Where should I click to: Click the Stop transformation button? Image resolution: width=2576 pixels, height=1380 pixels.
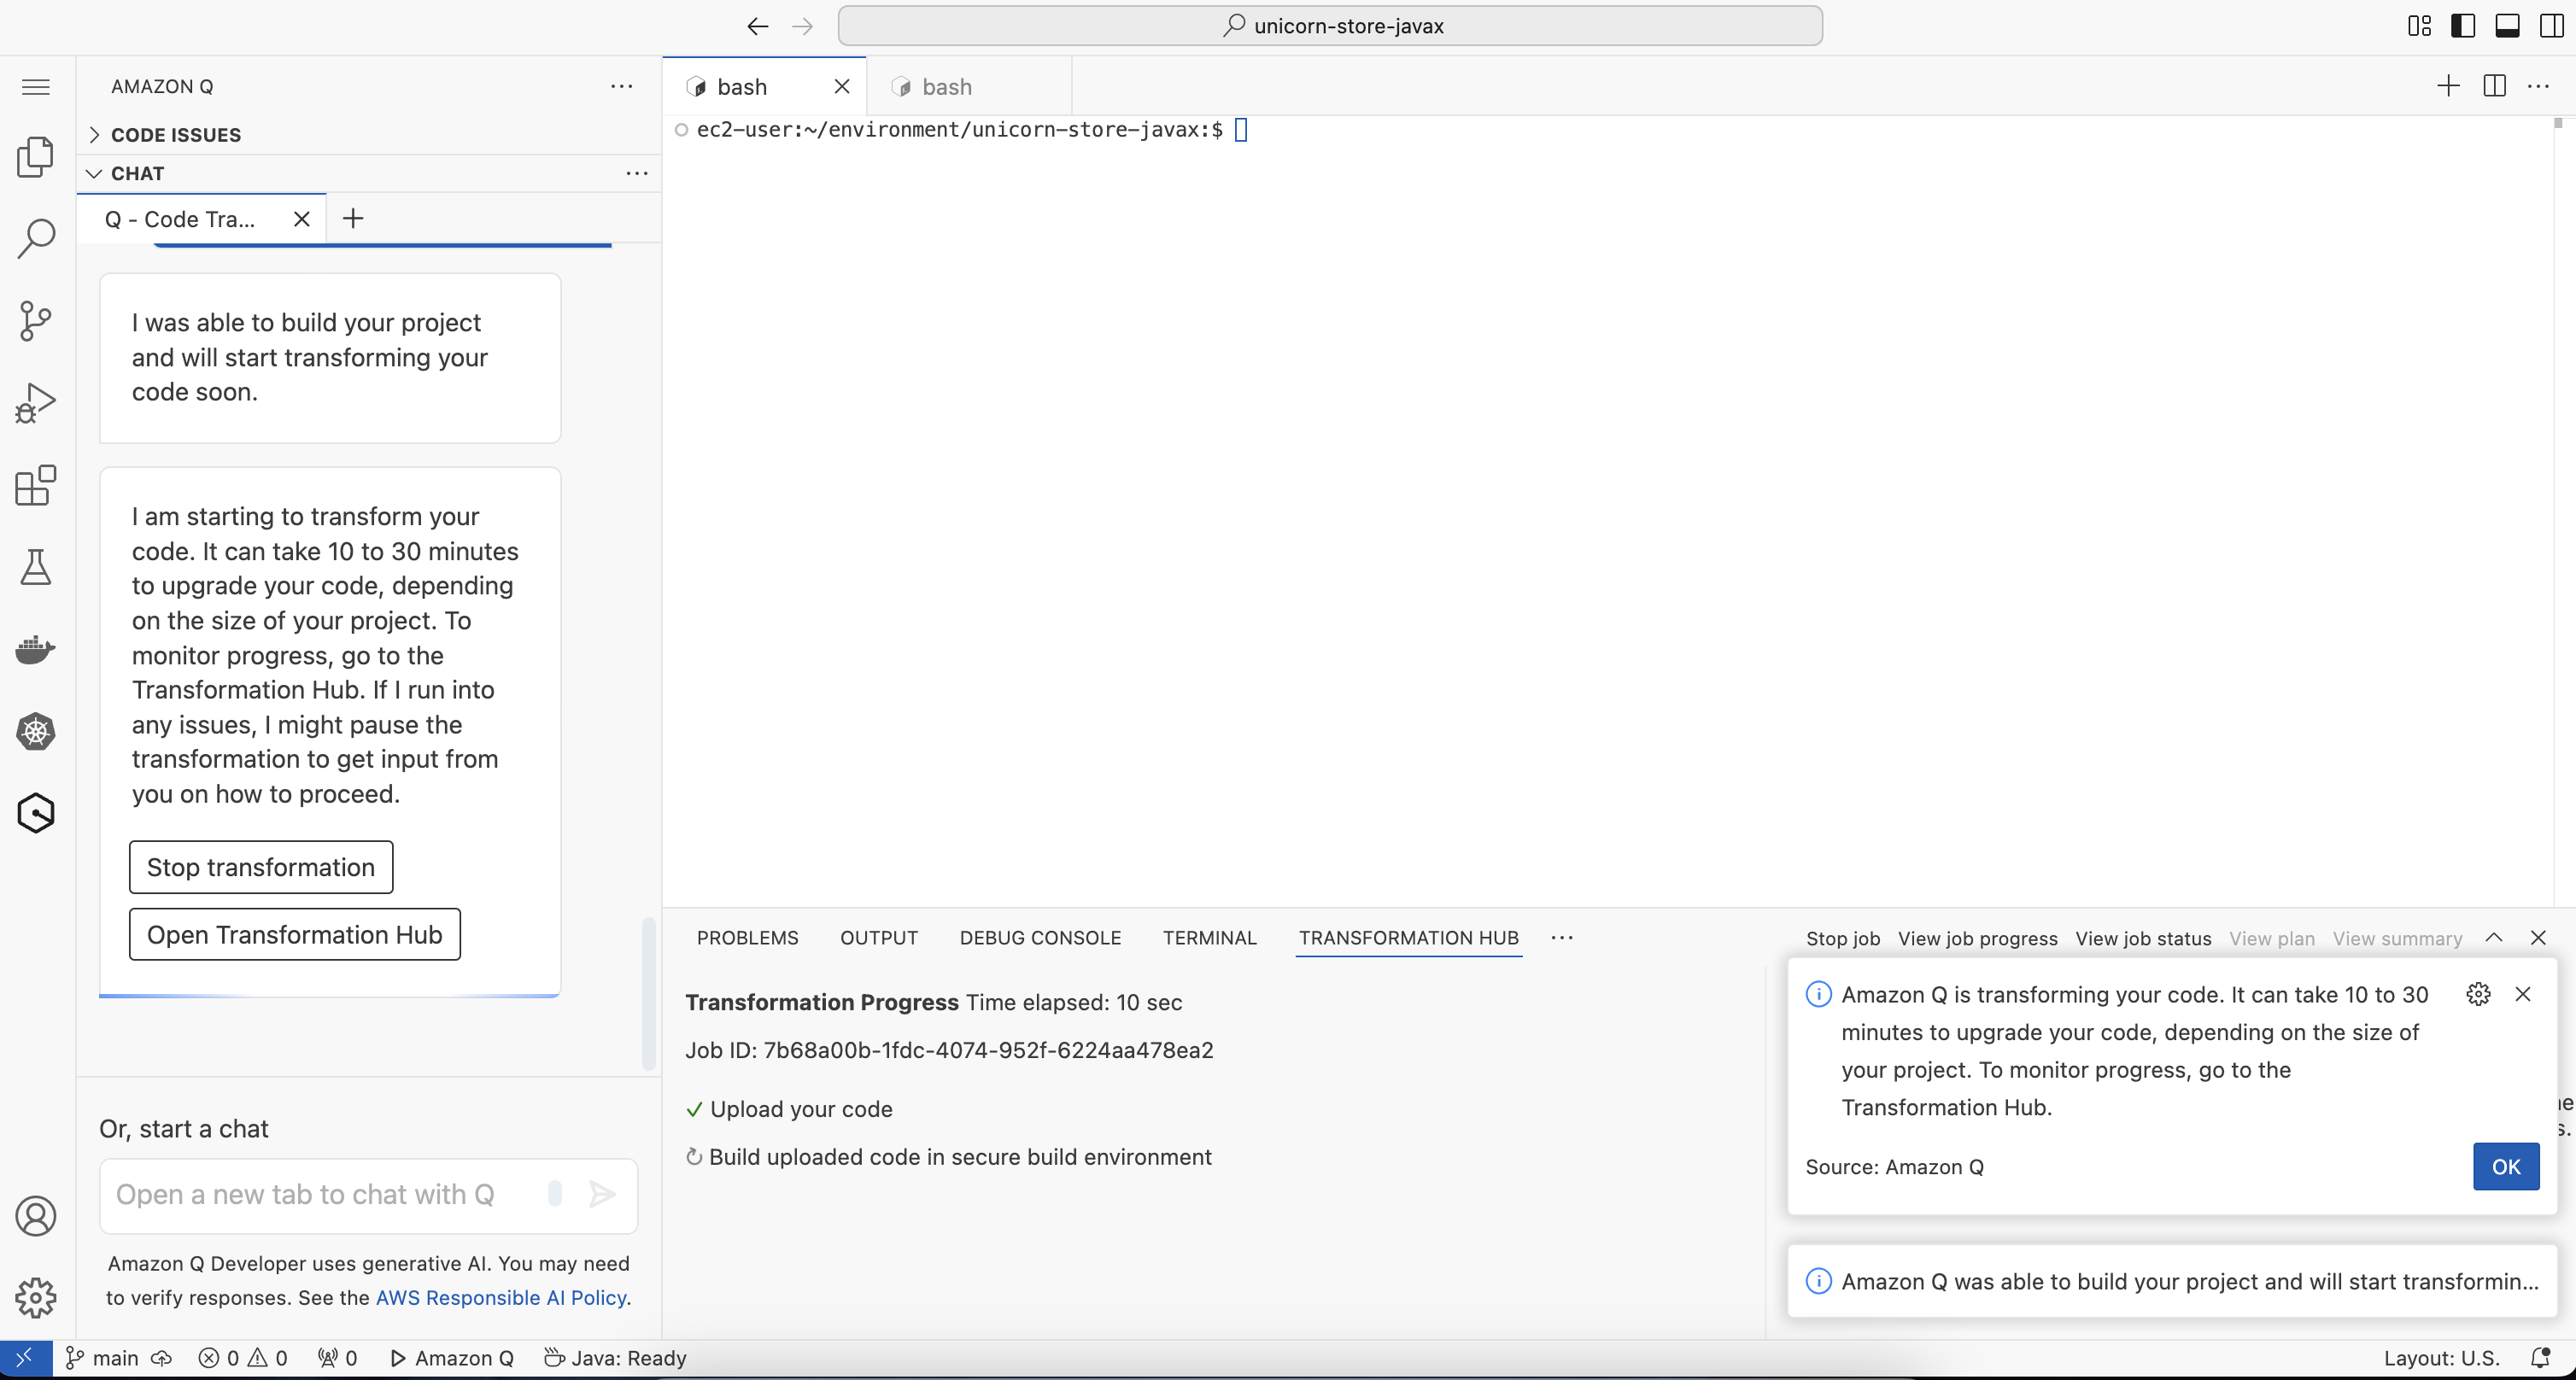[260, 867]
